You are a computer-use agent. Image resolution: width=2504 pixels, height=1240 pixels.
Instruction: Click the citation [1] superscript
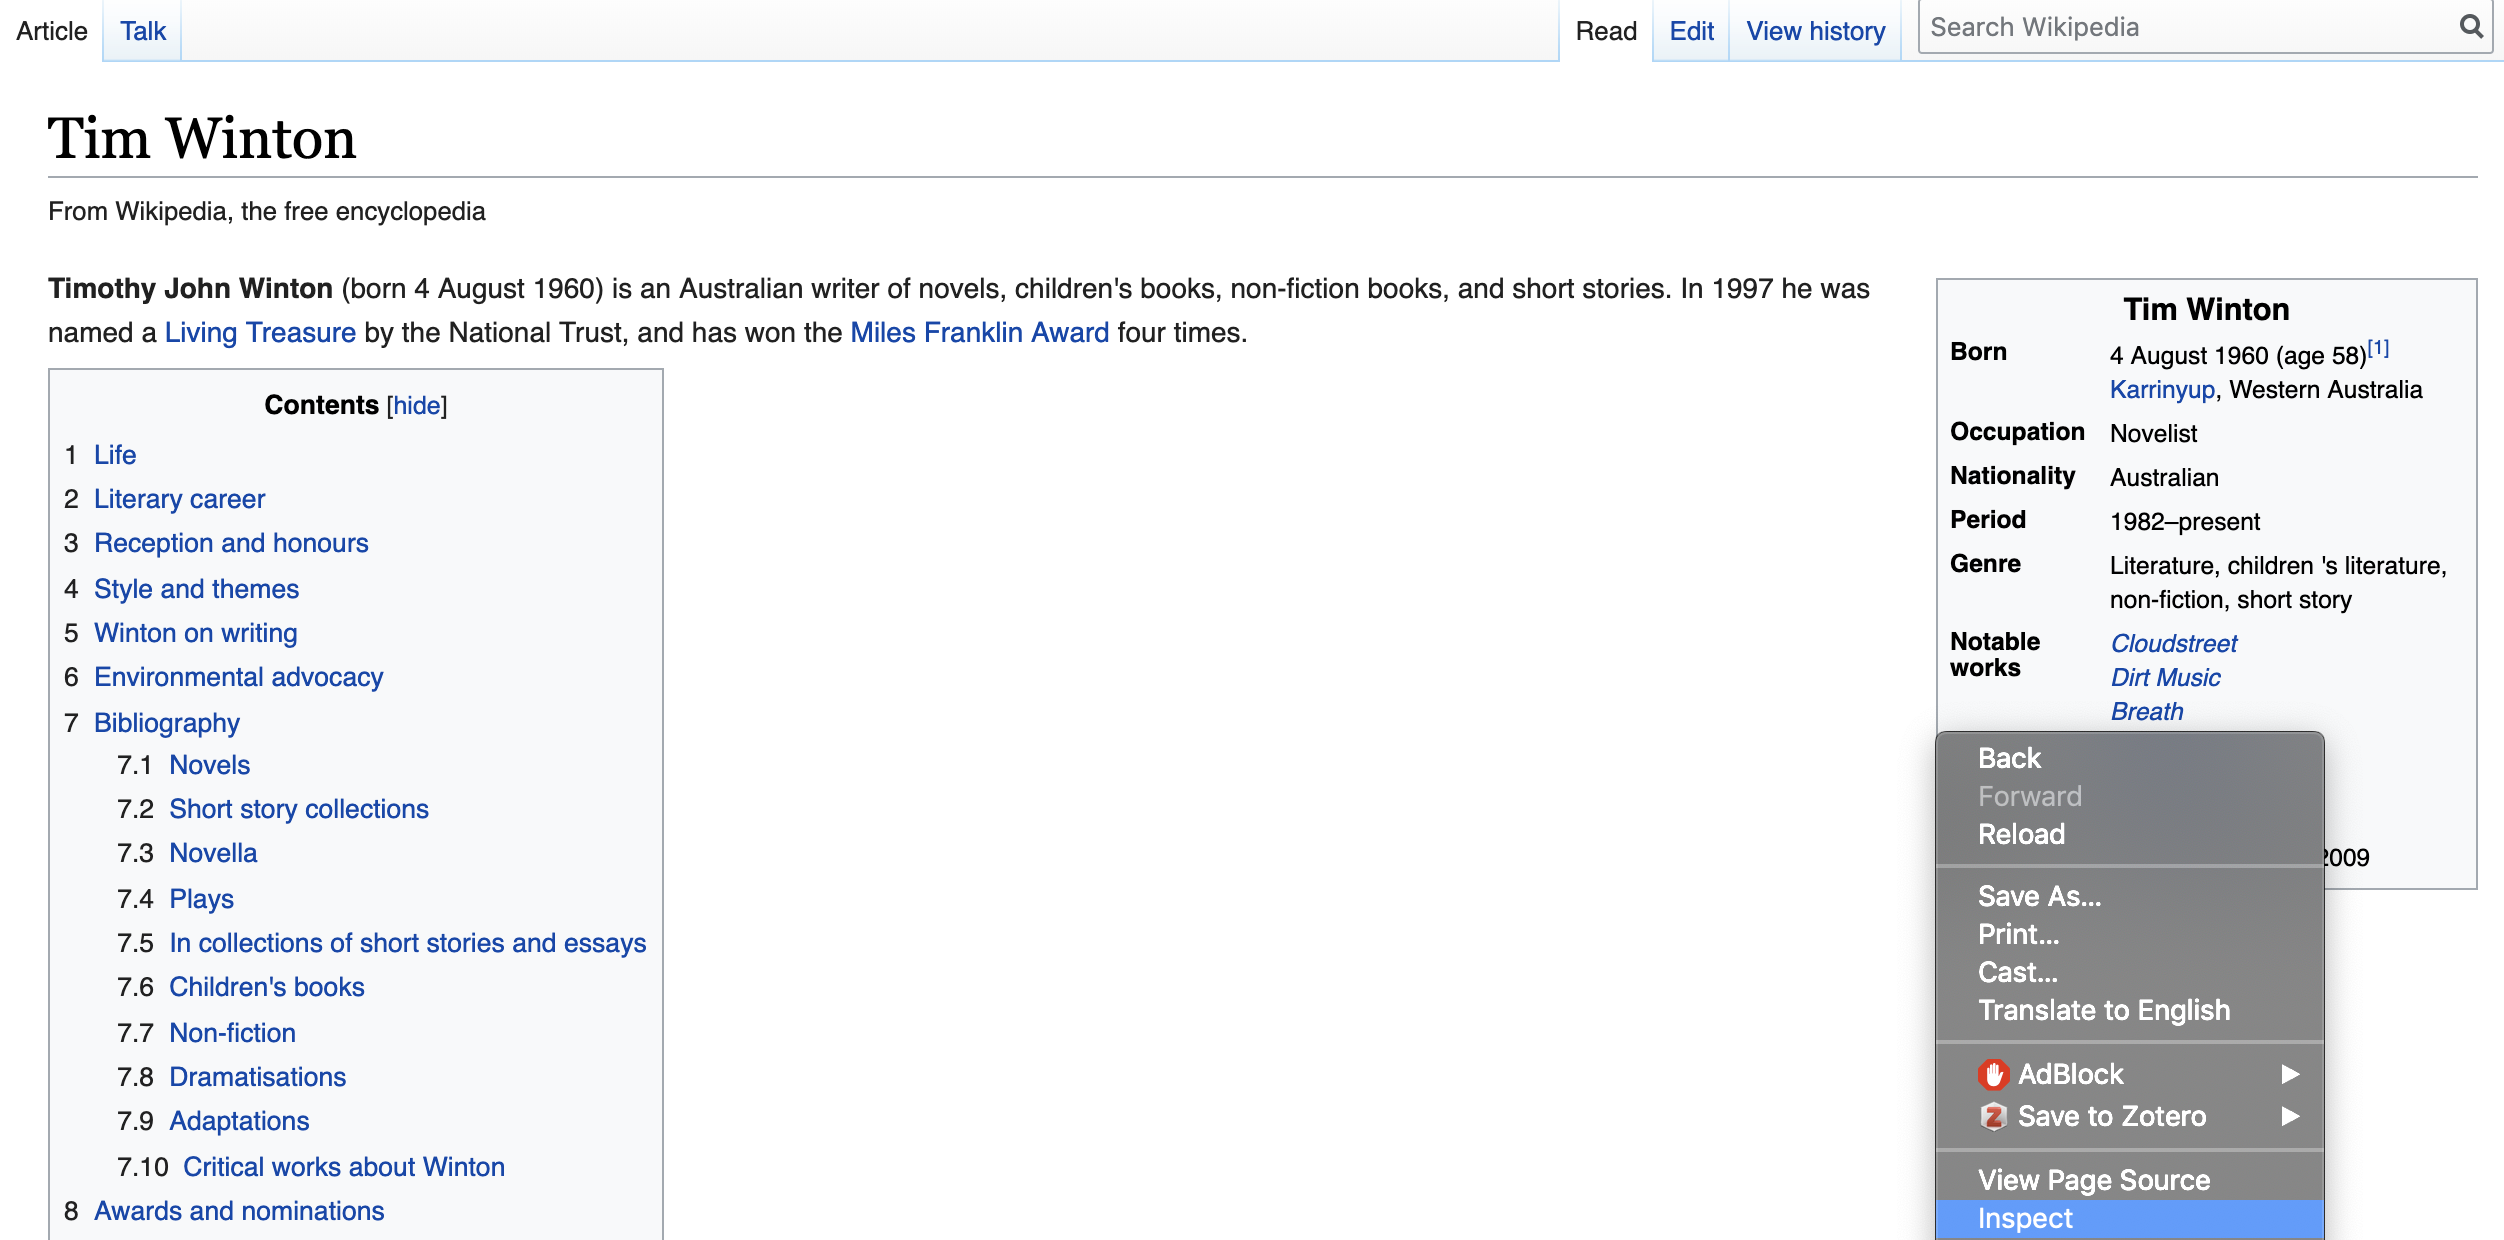(2378, 348)
